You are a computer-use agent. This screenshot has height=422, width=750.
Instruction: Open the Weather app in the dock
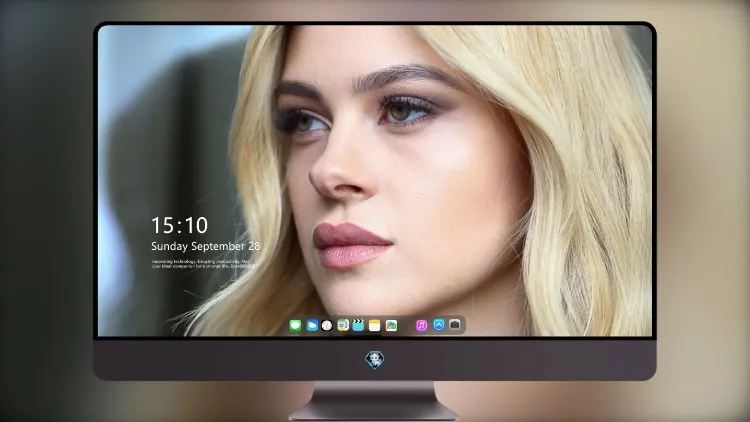[312, 325]
